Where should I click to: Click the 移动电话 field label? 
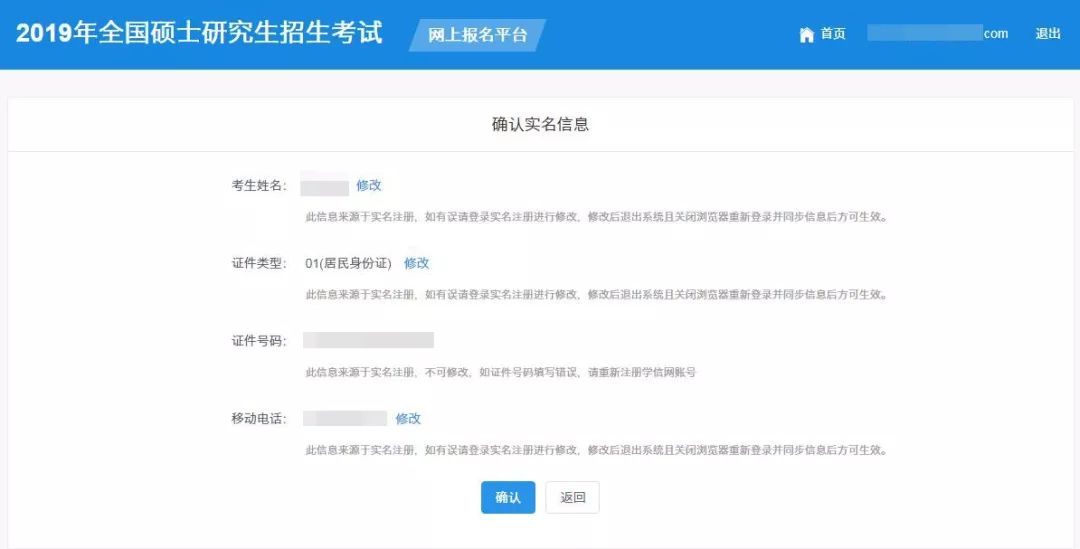pyautogui.click(x=258, y=418)
